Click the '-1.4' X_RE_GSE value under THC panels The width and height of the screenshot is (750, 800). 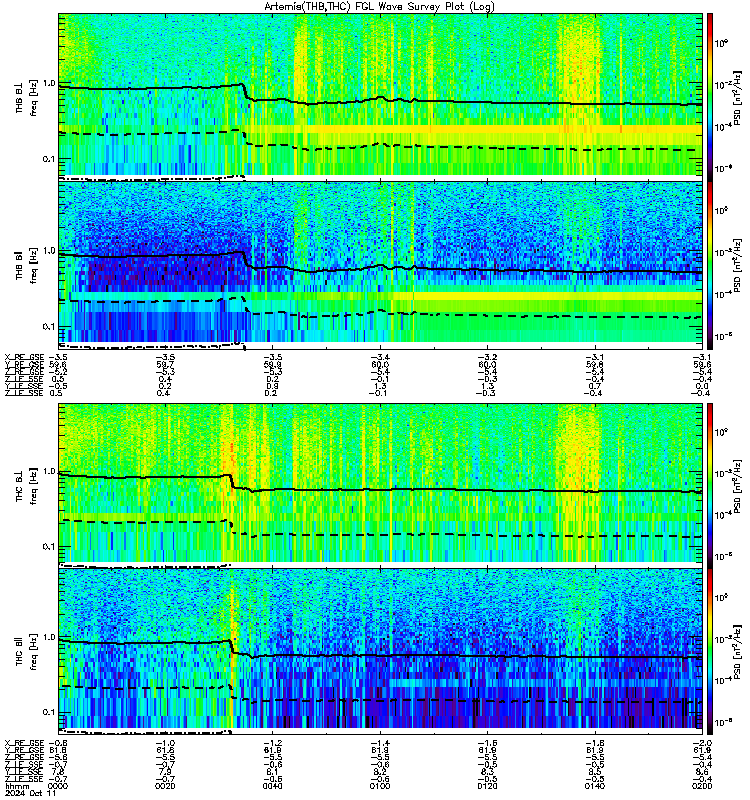(380, 743)
